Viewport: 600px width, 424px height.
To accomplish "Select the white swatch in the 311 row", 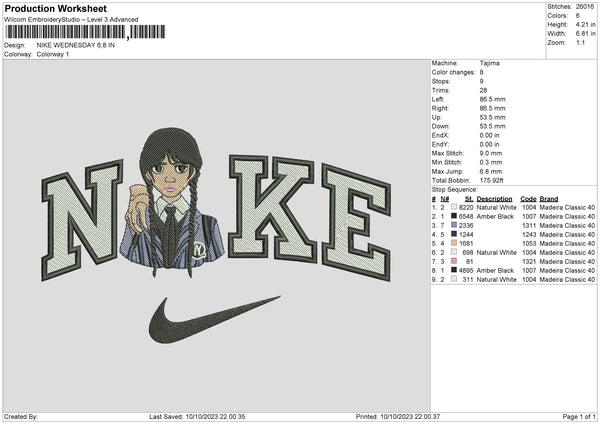I will tap(454, 279).
